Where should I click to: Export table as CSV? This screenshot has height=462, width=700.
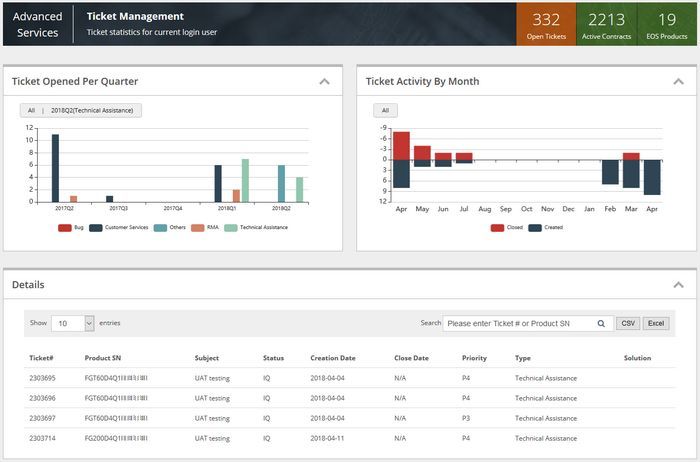[628, 323]
